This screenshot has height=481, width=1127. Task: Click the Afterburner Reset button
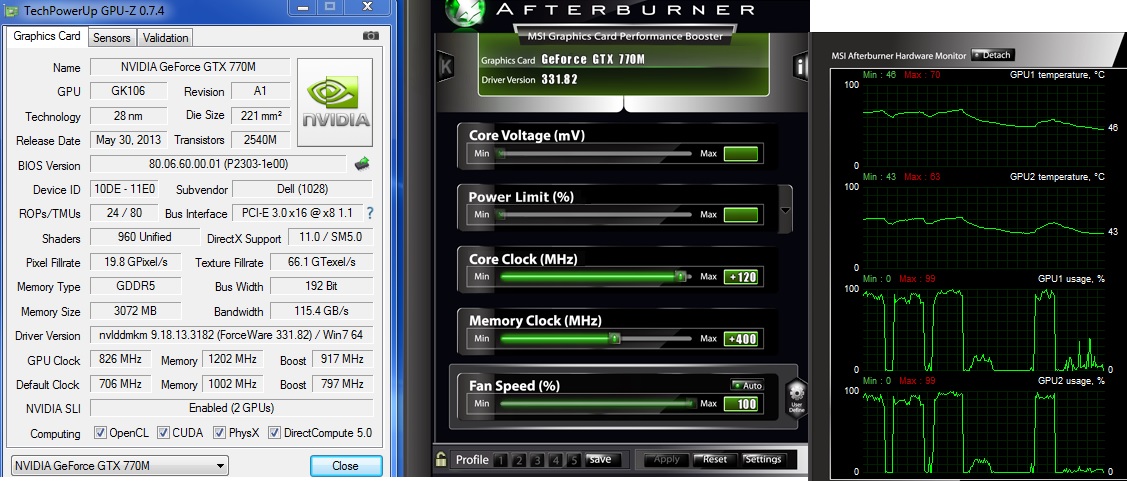point(713,459)
